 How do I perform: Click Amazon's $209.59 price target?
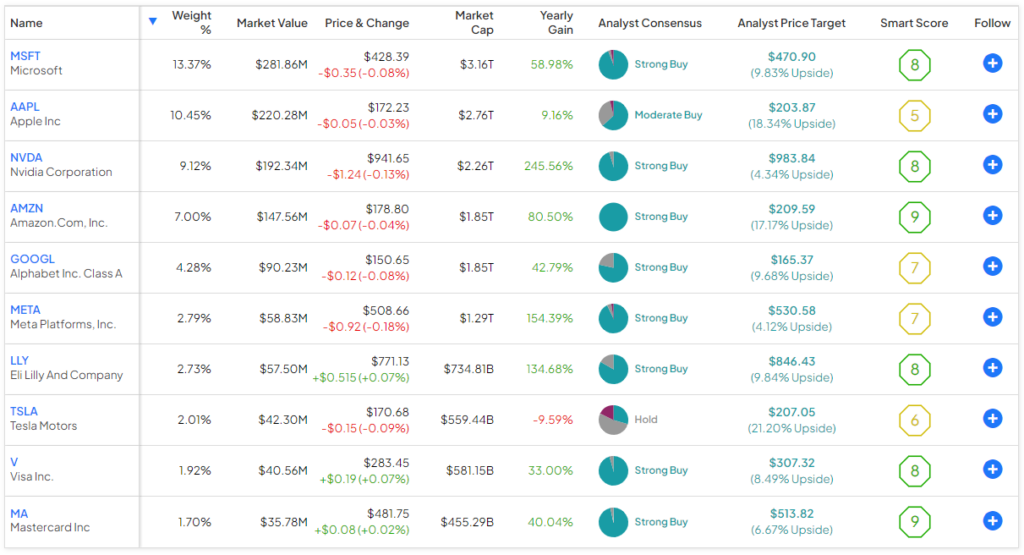[791, 209]
